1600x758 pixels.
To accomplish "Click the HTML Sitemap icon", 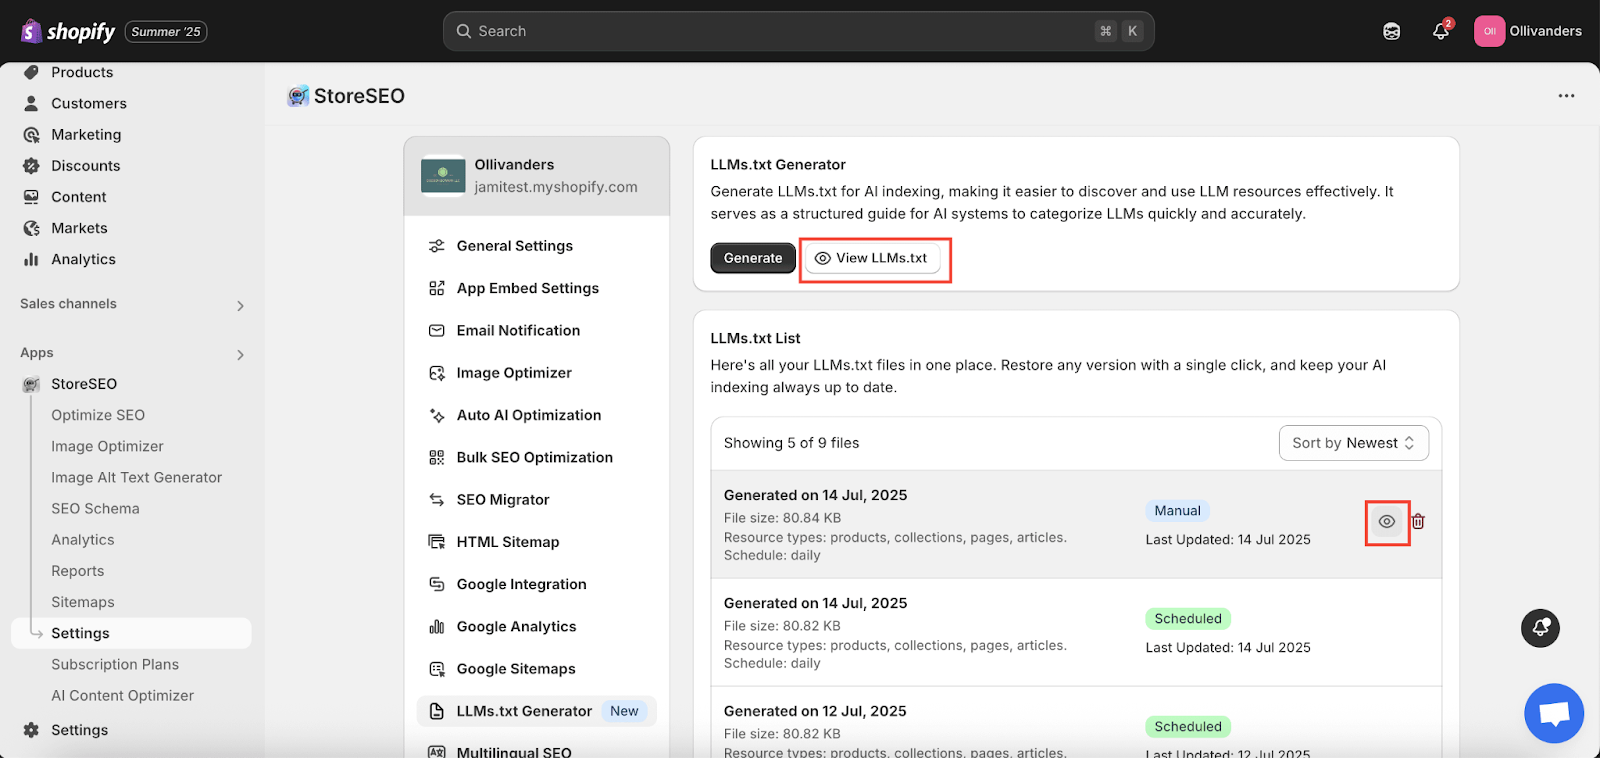I will (x=437, y=542).
